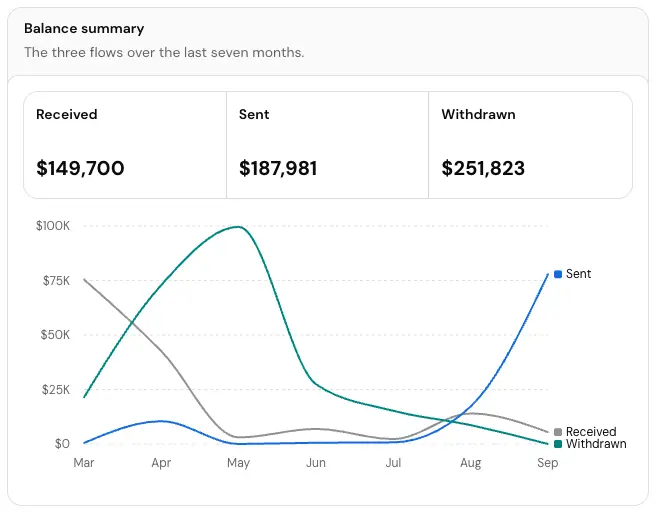
Task: Click the teal Withdrawn legend swatch
Action: [x=558, y=444]
